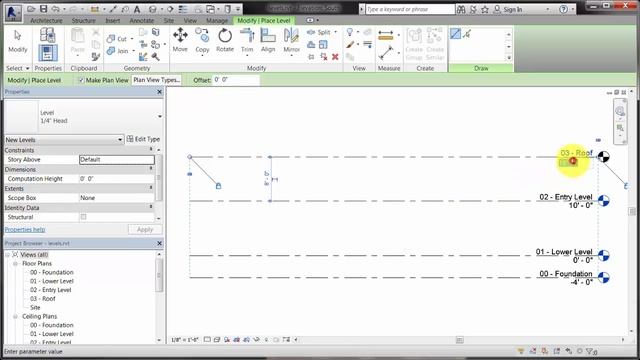Click the Plan View Types button

click(x=157, y=80)
